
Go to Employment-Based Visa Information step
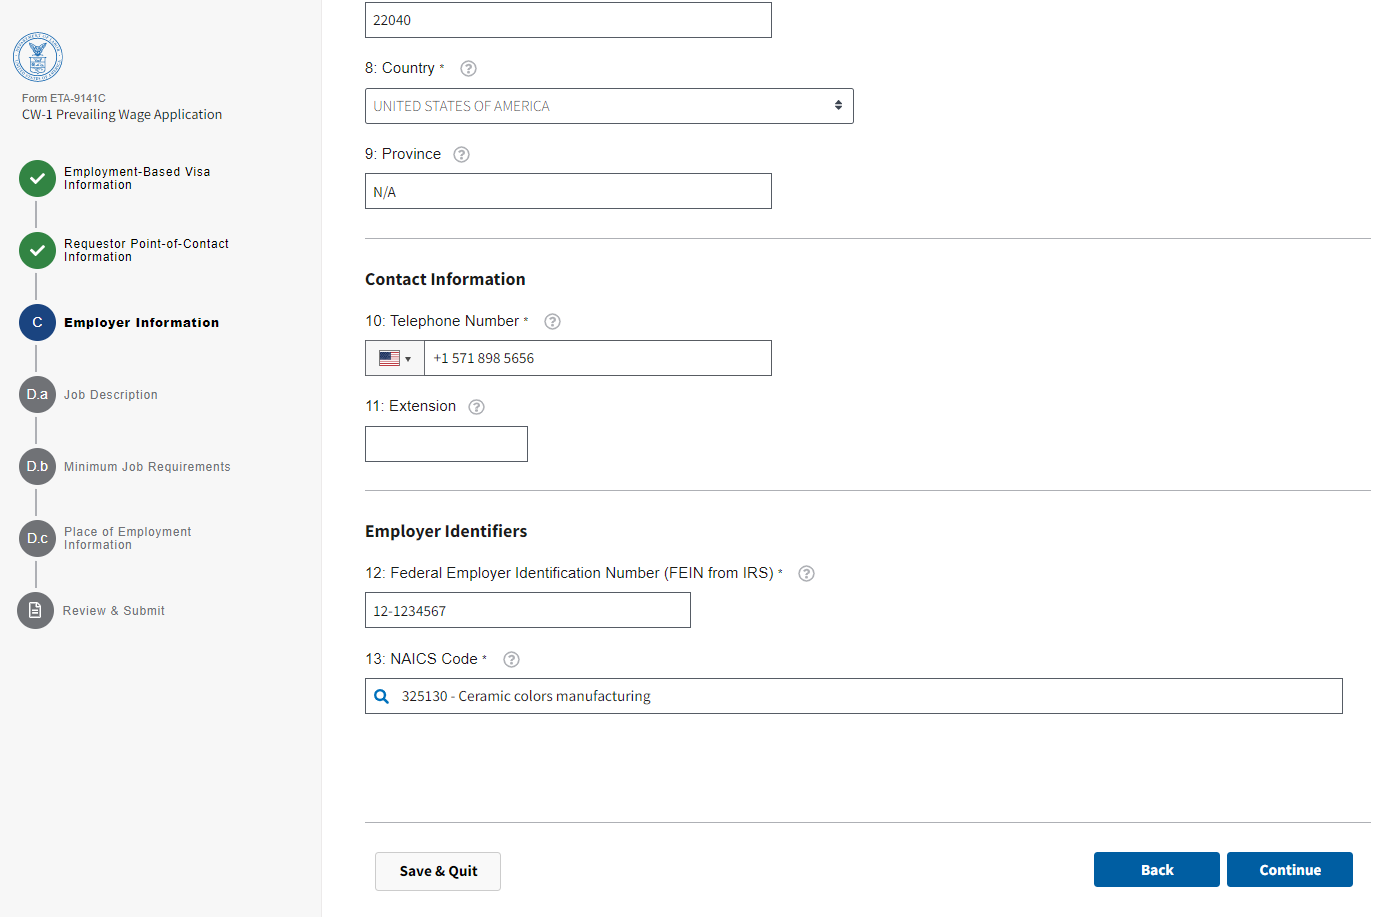pos(136,178)
